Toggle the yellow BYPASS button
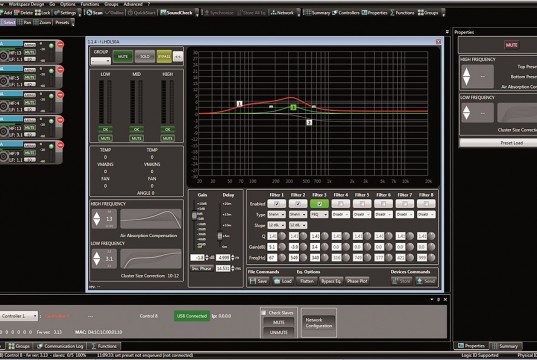Image resolution: width=537 pixels, height=360 pixels. pos(164,57)
